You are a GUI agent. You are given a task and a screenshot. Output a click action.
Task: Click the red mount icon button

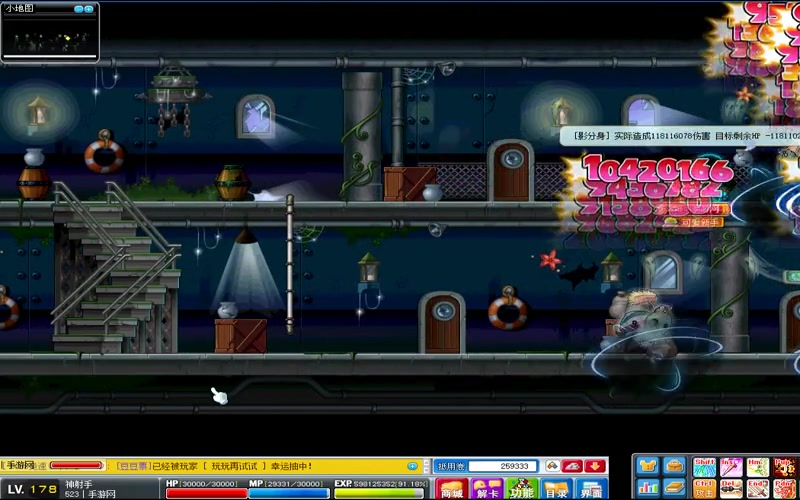pos(572,466)
